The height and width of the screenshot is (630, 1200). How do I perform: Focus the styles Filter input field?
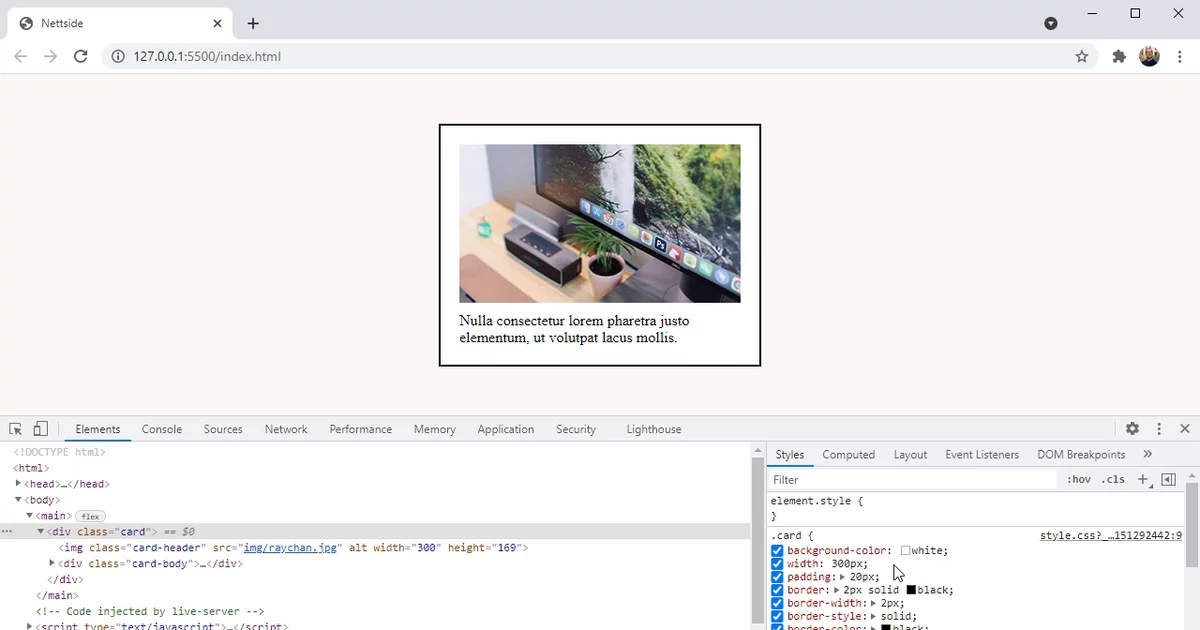[x=912, y=480]
